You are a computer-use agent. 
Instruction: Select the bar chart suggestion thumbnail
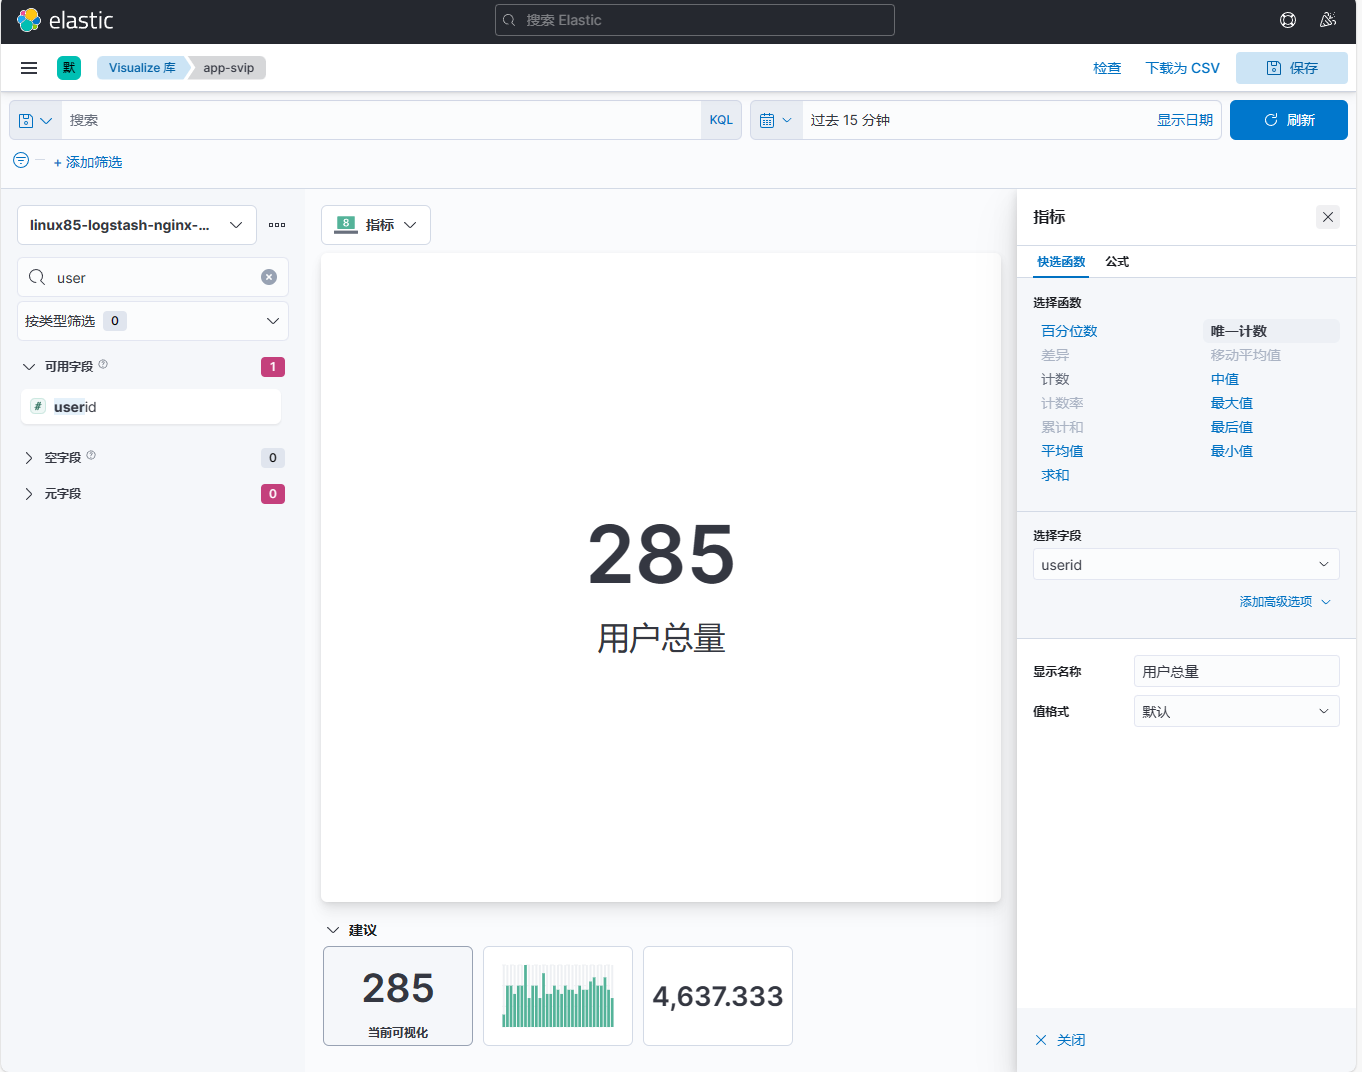pos(558,996)
